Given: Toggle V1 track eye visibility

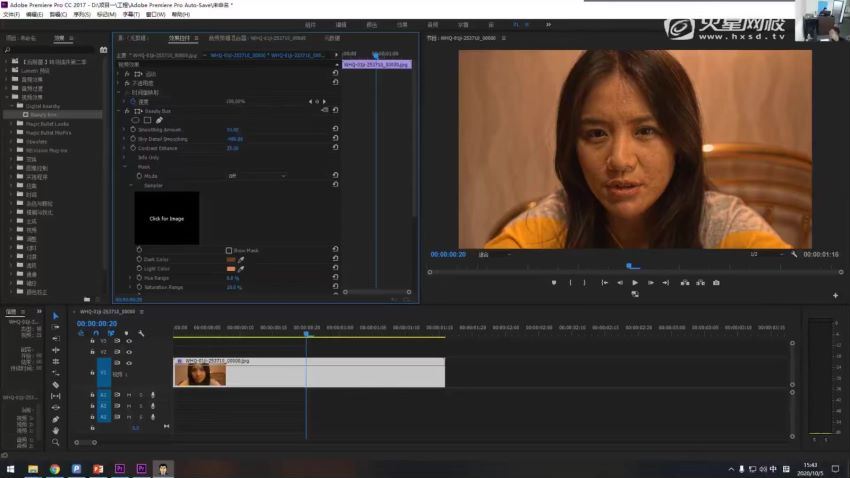Looking at the screenshot, I should coord(129,363).
